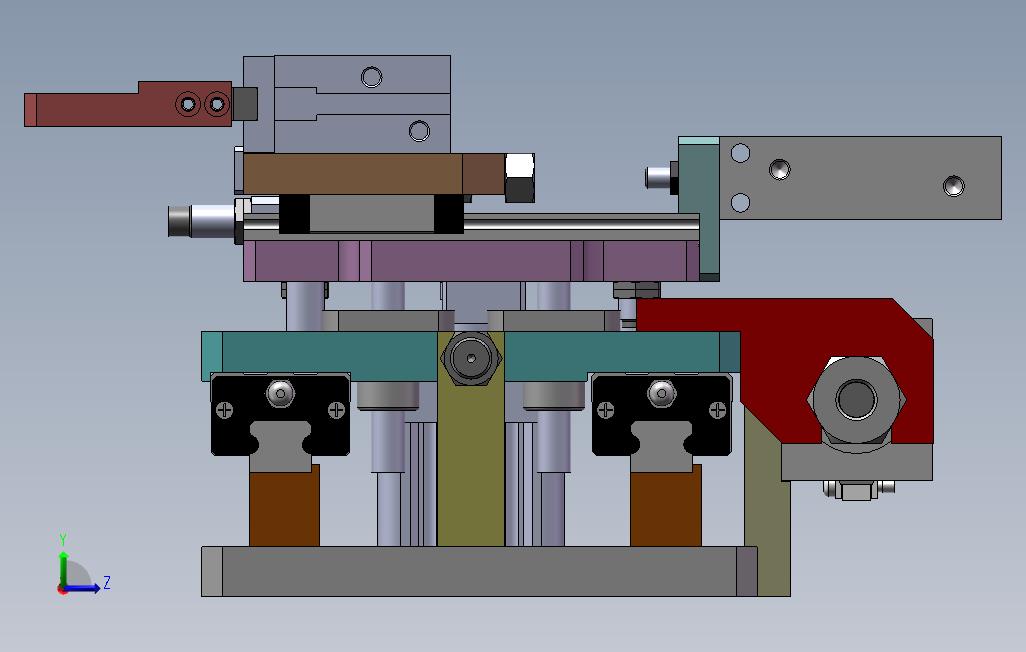Select the left brown rail support block
Image resolution: width=1026 pixels, height=652 pixels.
point(284,505)
